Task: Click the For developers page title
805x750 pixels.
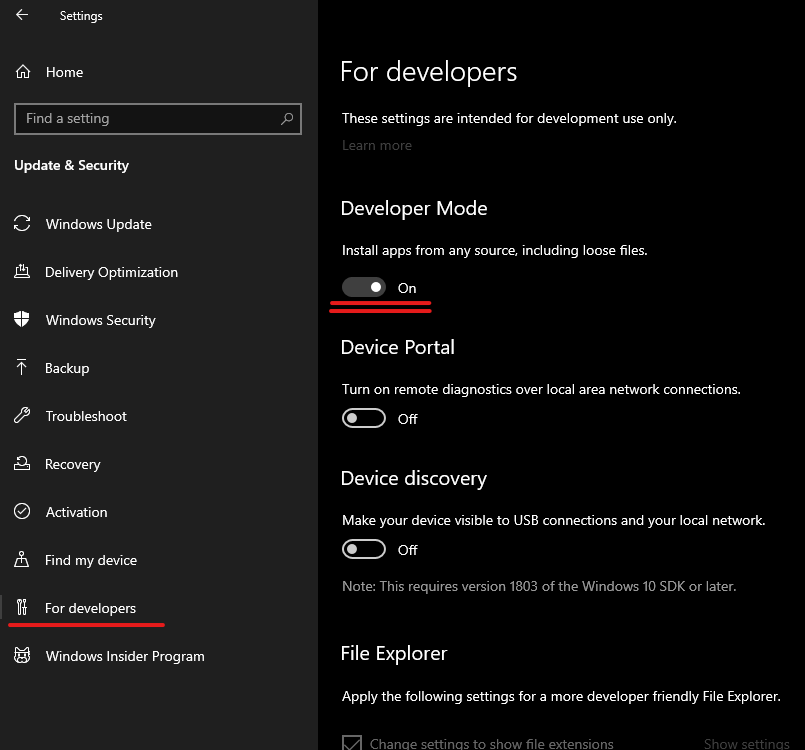Action: click(x=429, y=71)
